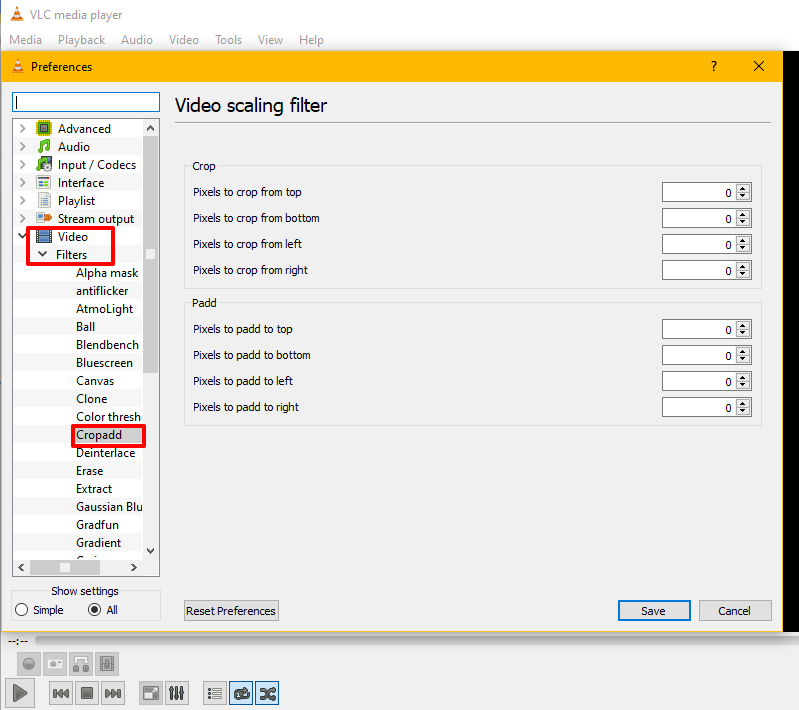Open the Playback menu

[82, 40]
